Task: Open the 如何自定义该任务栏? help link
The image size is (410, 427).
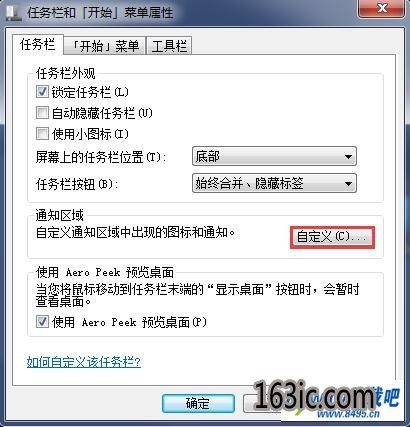Action: 84,362
